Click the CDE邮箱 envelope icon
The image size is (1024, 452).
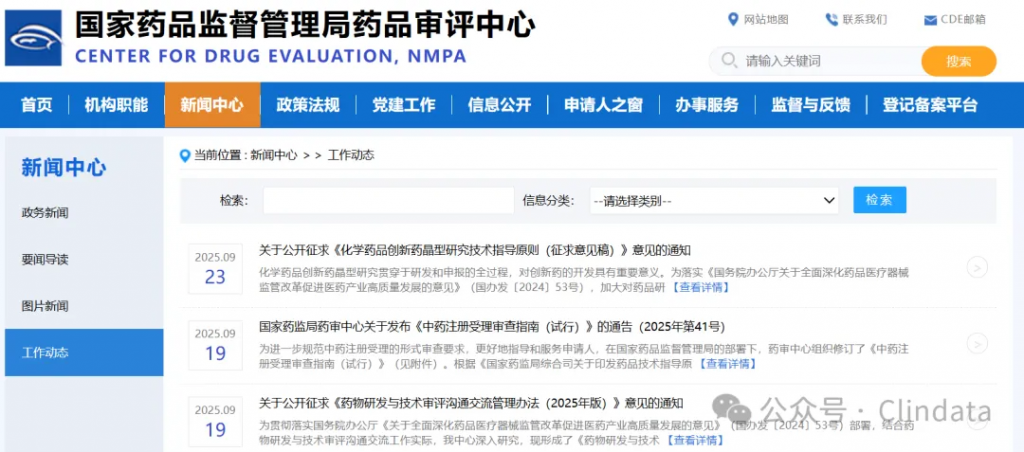(930, 19)
